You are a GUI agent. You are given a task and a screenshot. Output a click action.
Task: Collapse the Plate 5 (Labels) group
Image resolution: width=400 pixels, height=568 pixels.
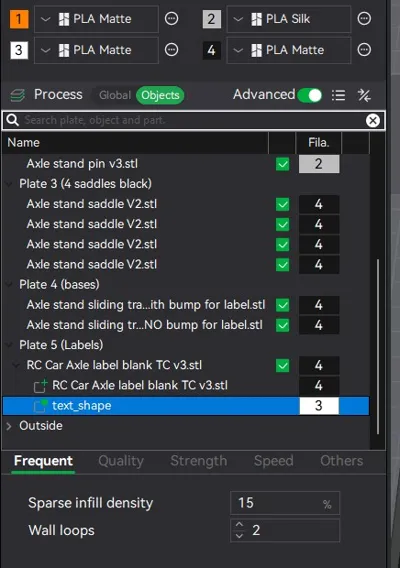(x=9, y=345)
